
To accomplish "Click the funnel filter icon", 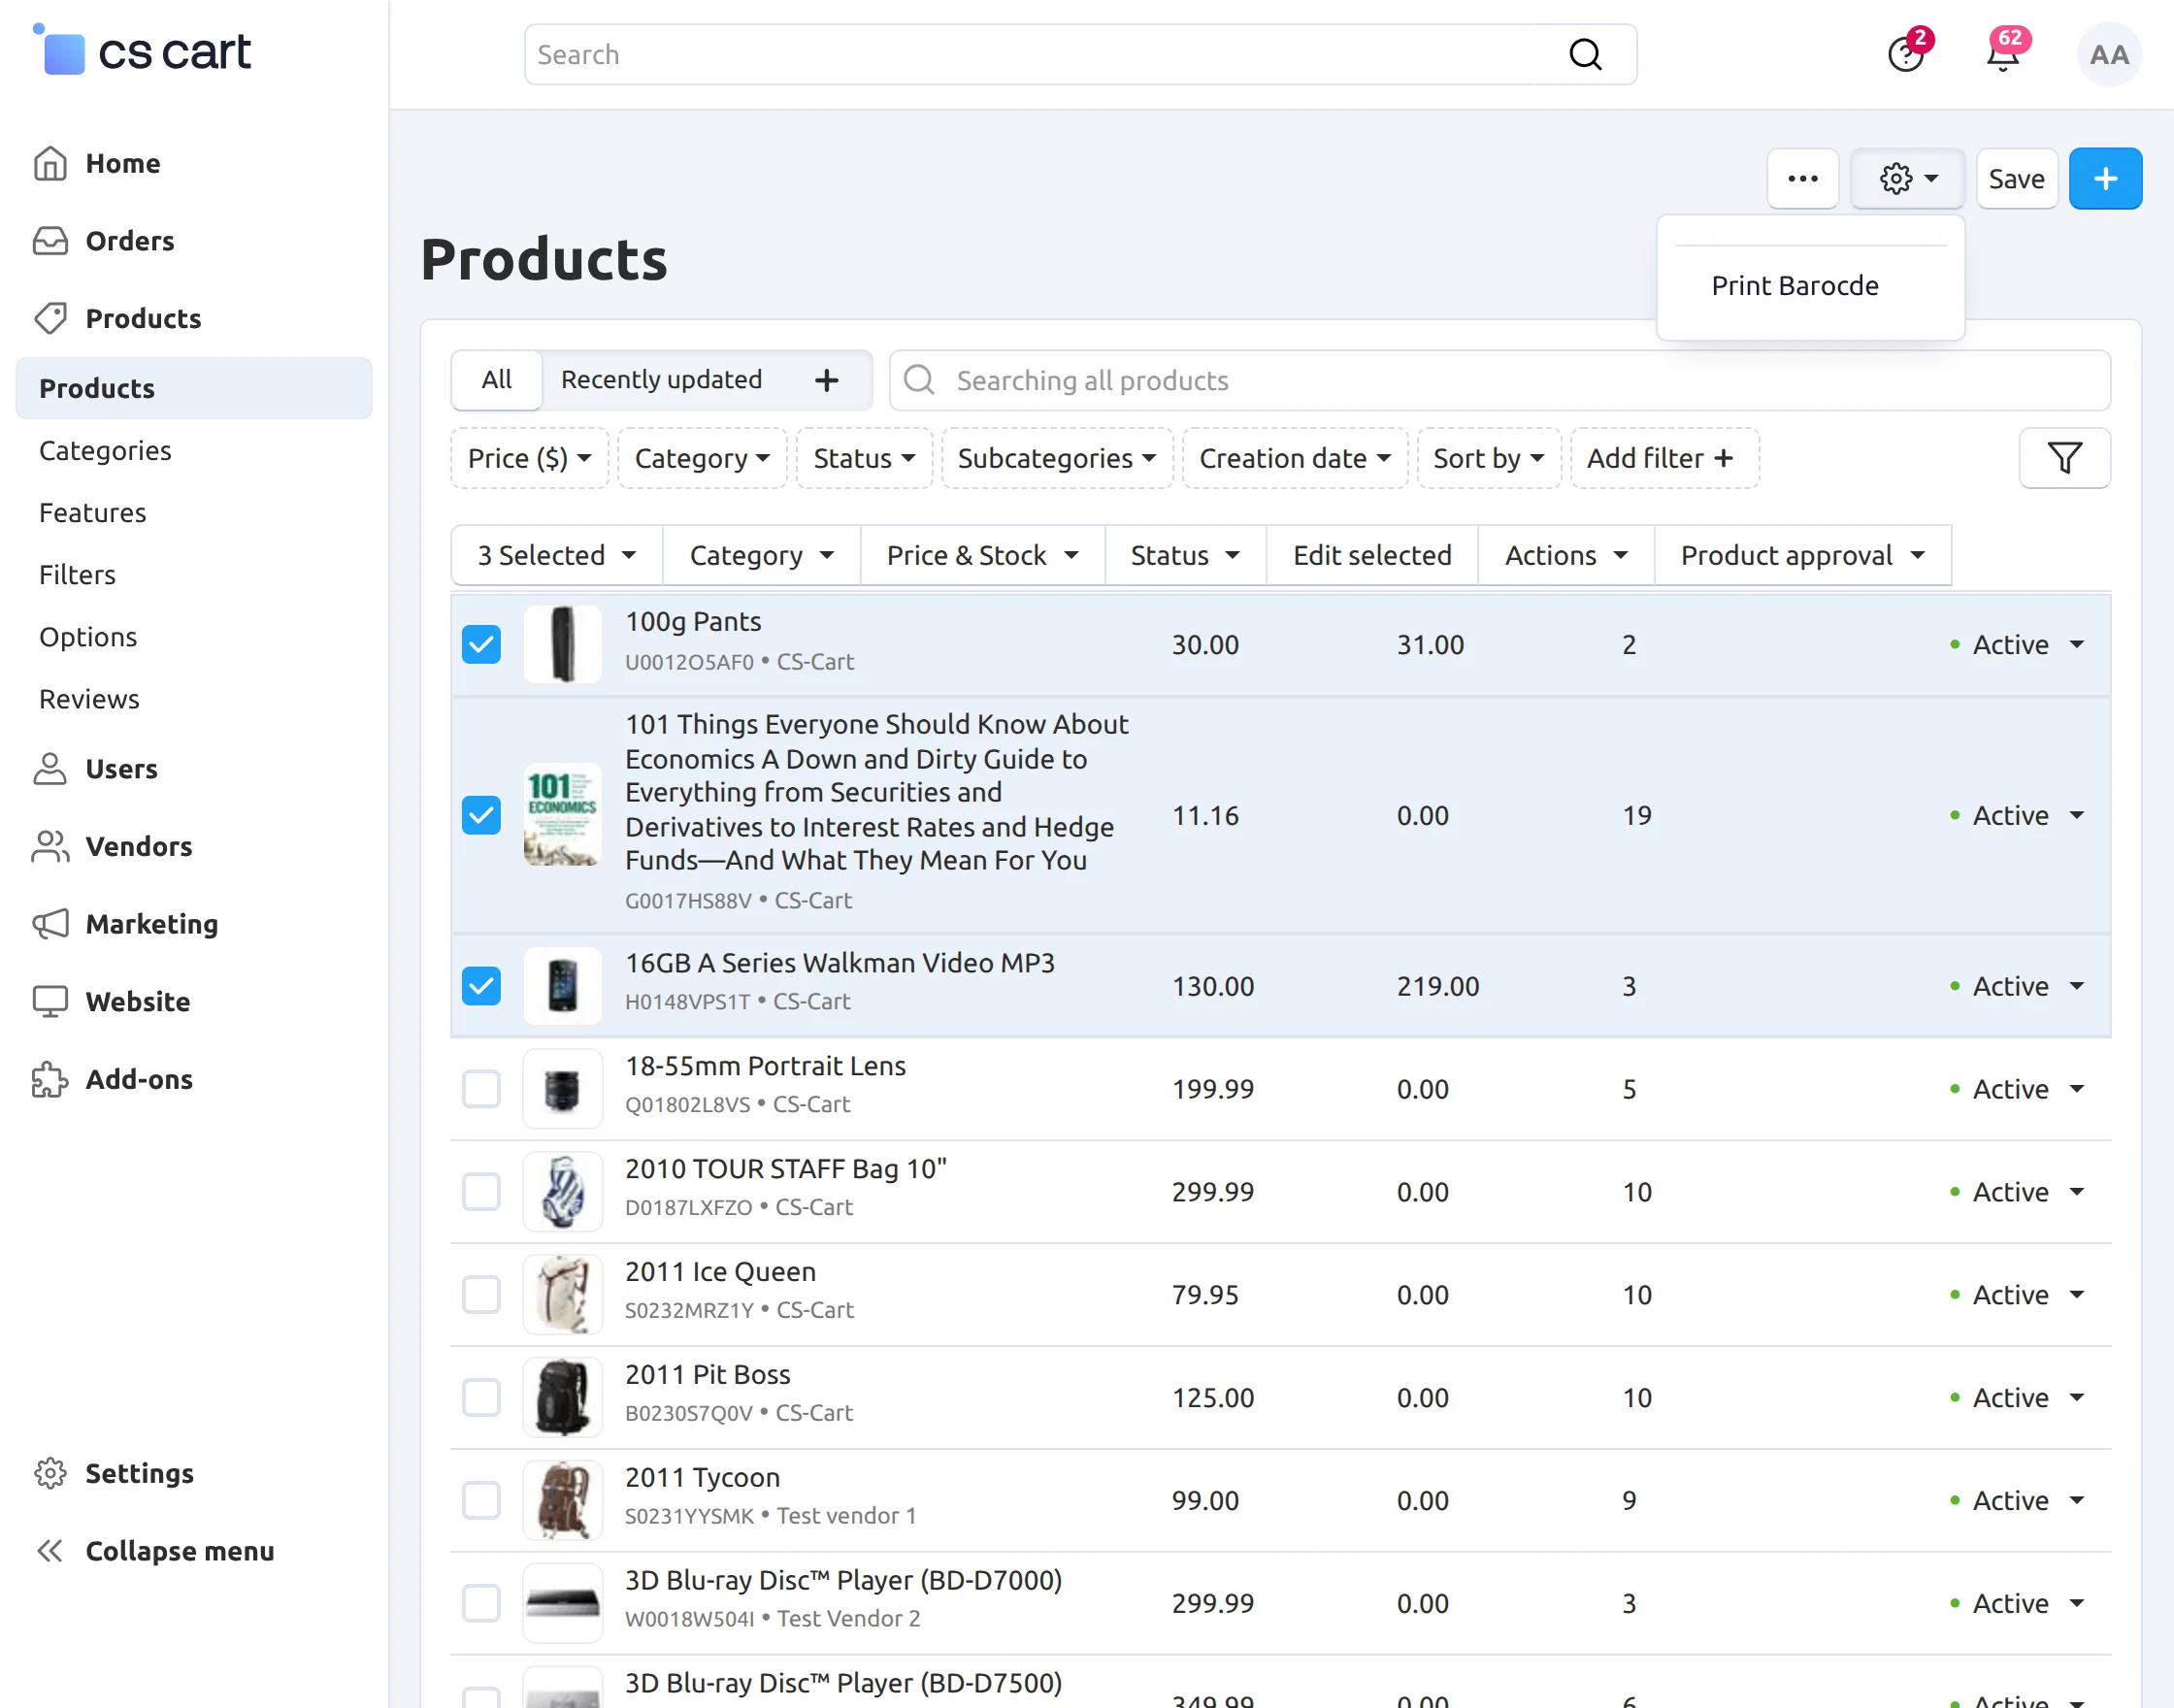I will coord(2064,458).
